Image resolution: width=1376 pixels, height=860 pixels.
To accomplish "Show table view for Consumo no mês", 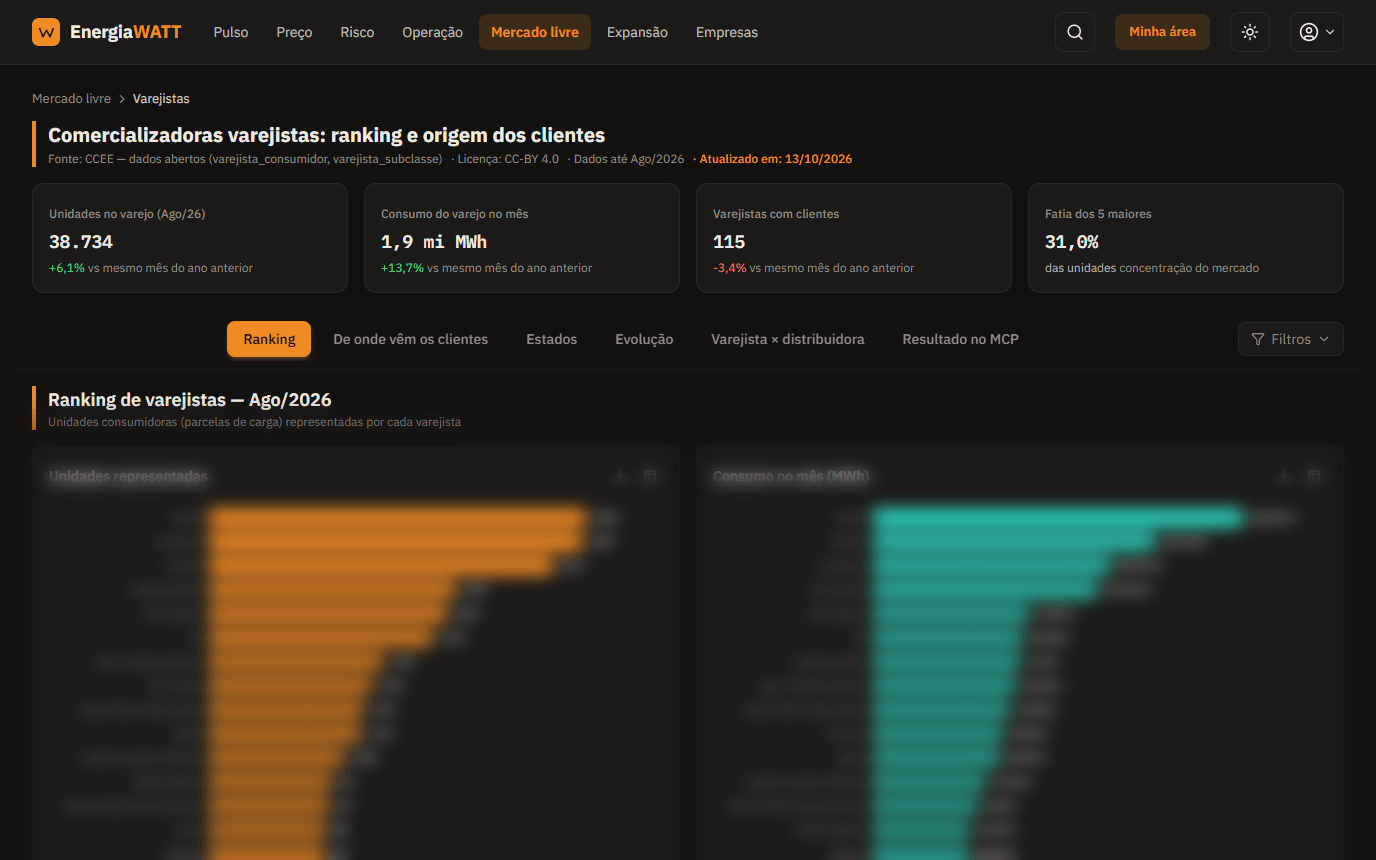I will (x=1314, y=476).
